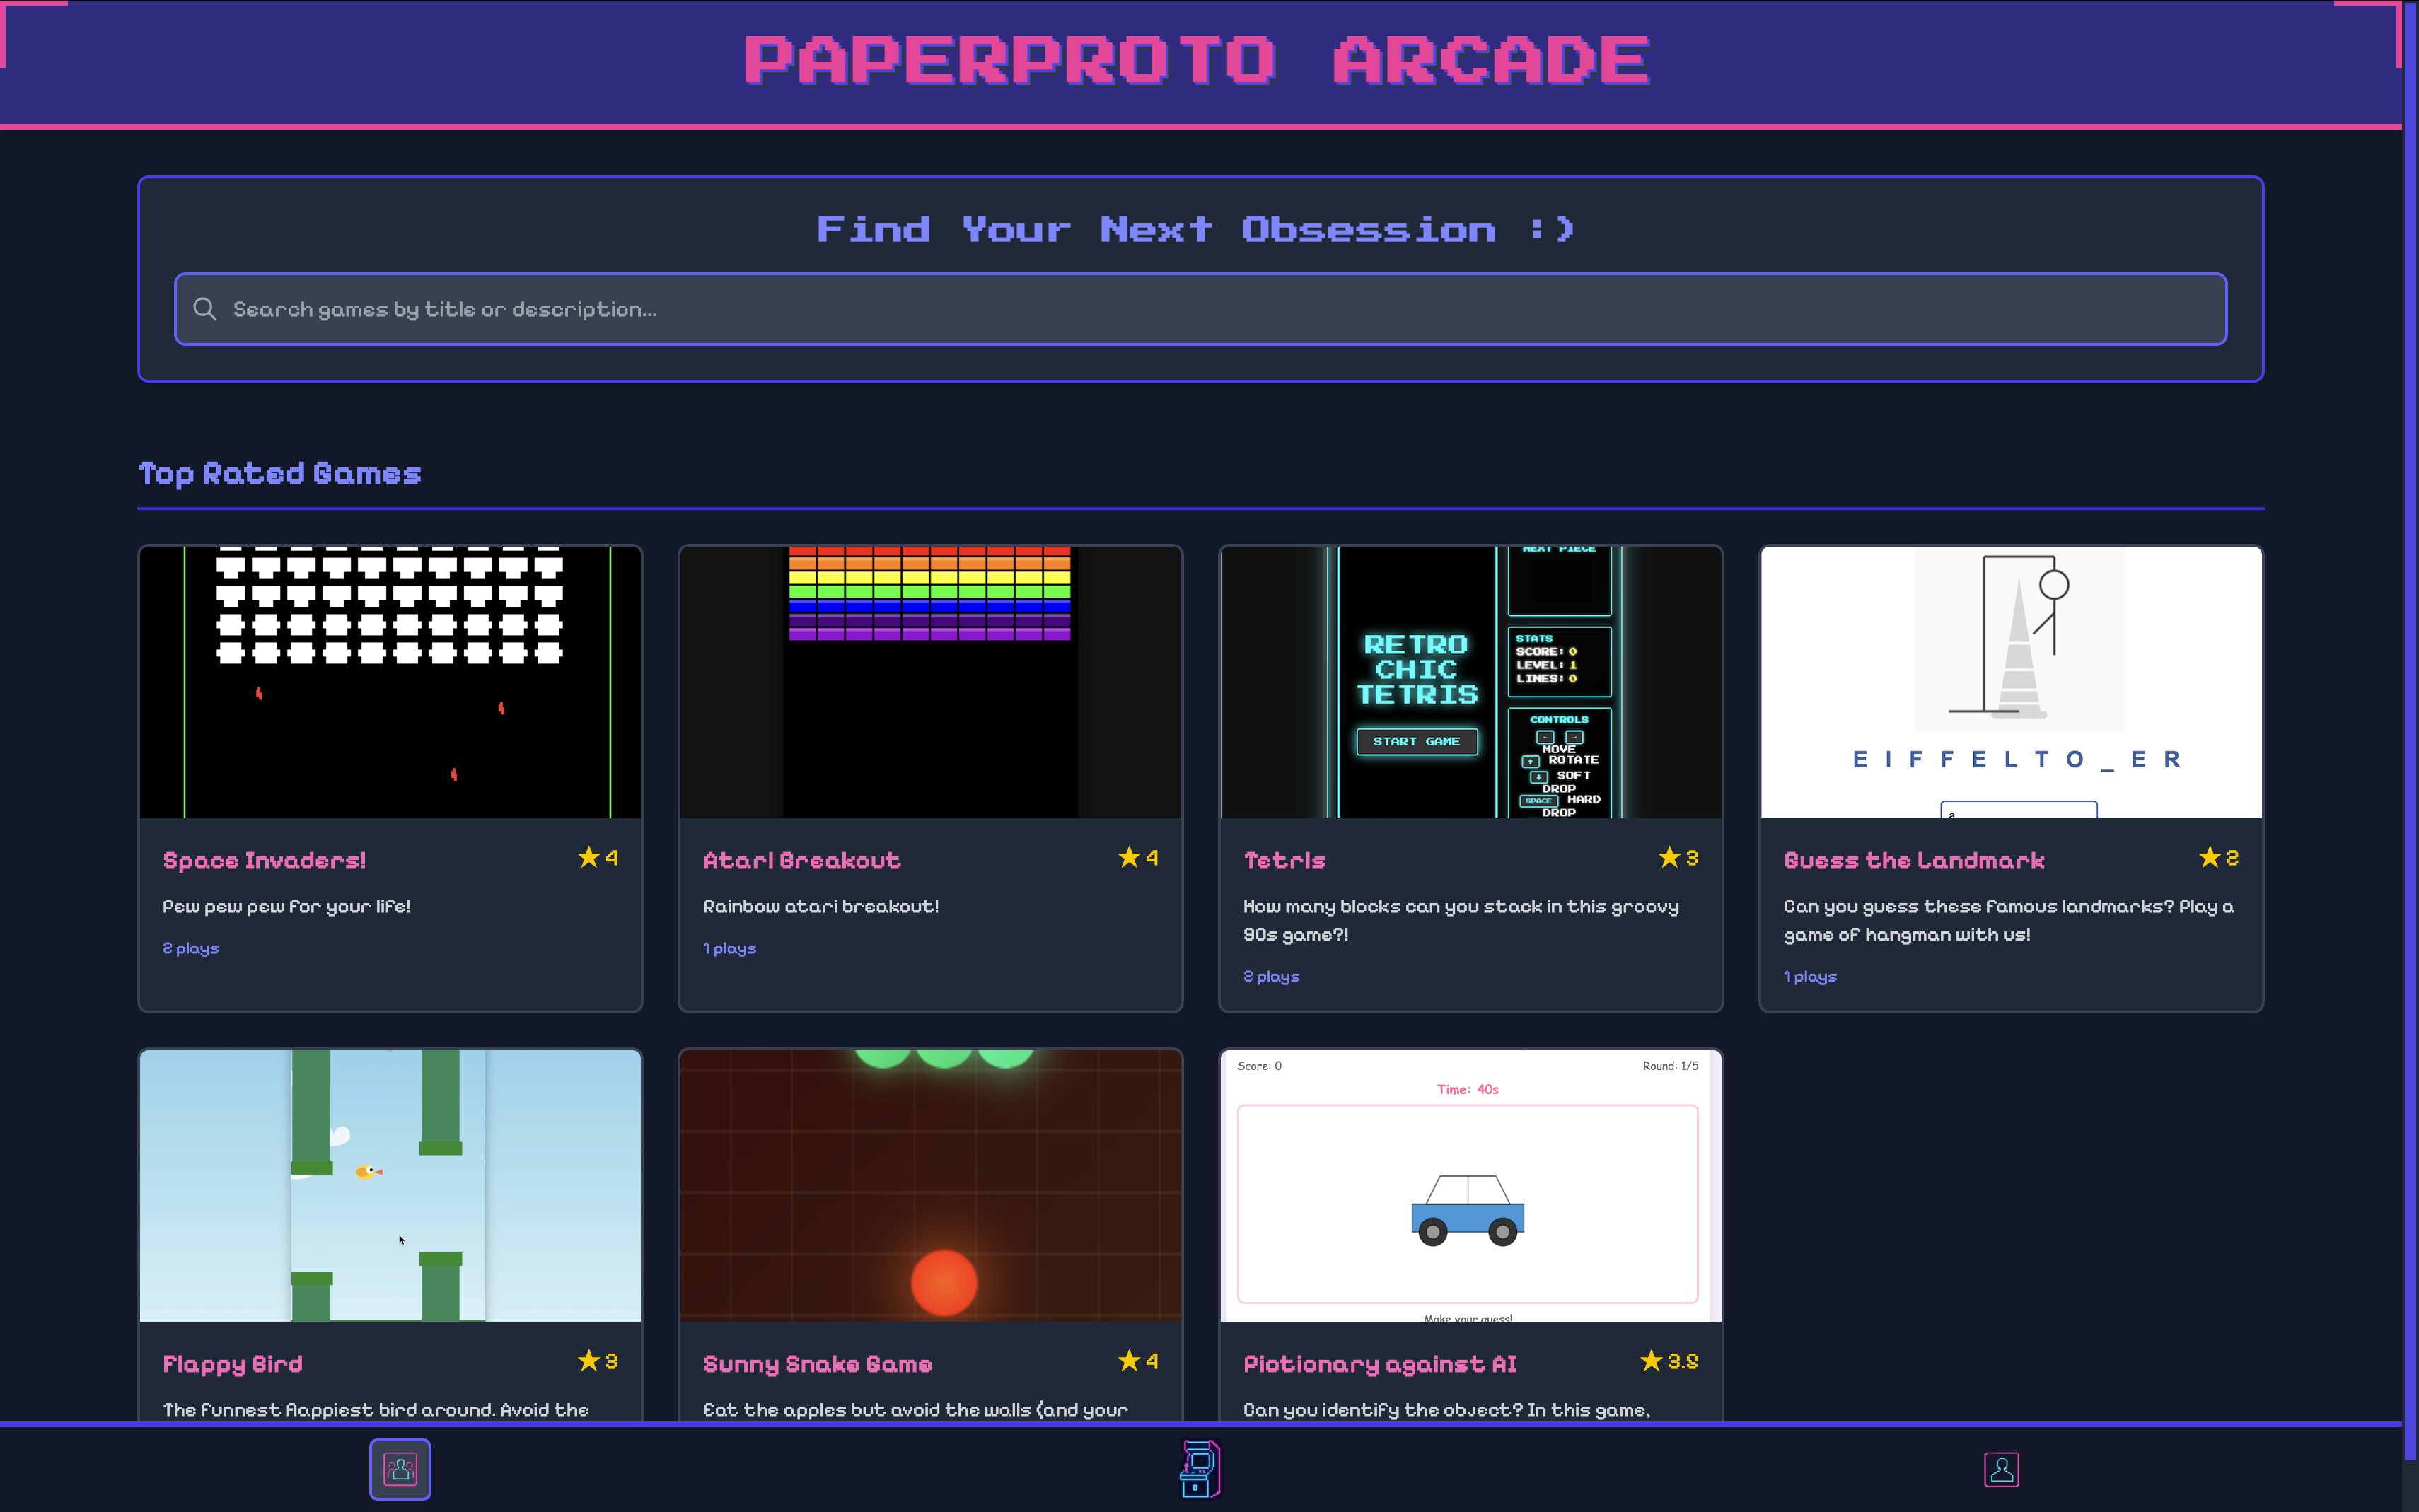Focus the search games input field
2419x1512 pixels.
(1200, 309)
